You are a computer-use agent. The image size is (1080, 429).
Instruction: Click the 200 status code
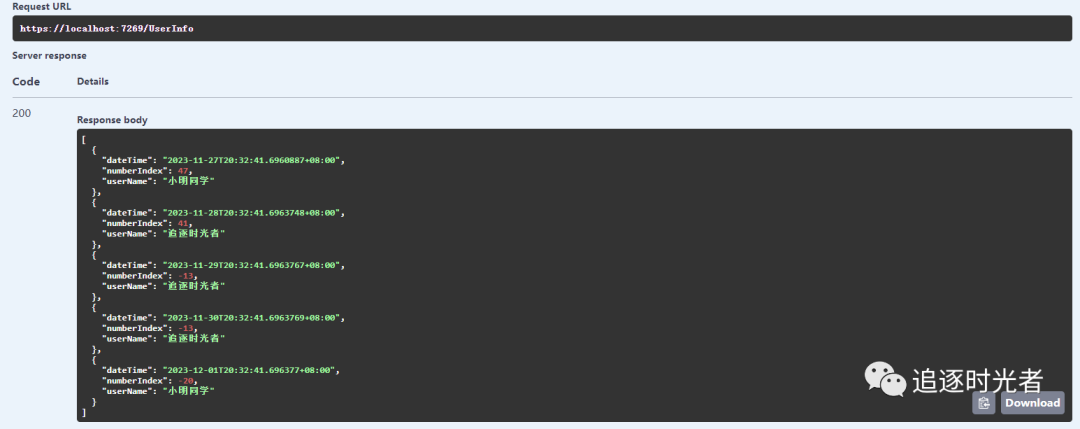[22, 113]
